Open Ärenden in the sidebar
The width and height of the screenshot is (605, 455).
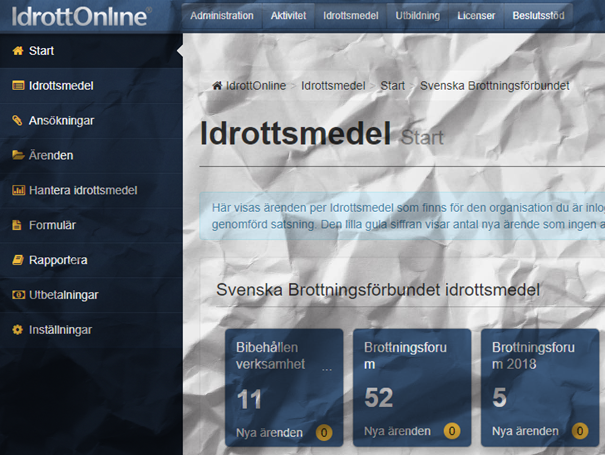pyautogui.click(x=91, y=155)
